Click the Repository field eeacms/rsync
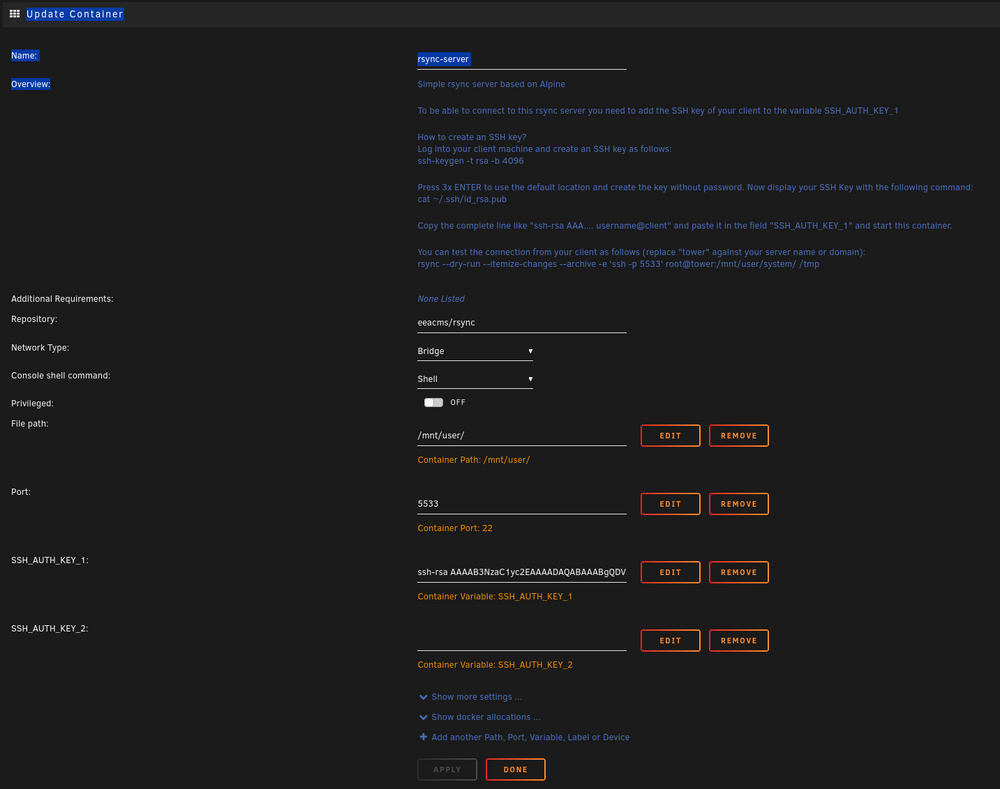1000x789 pixels. tap(522, 323)
